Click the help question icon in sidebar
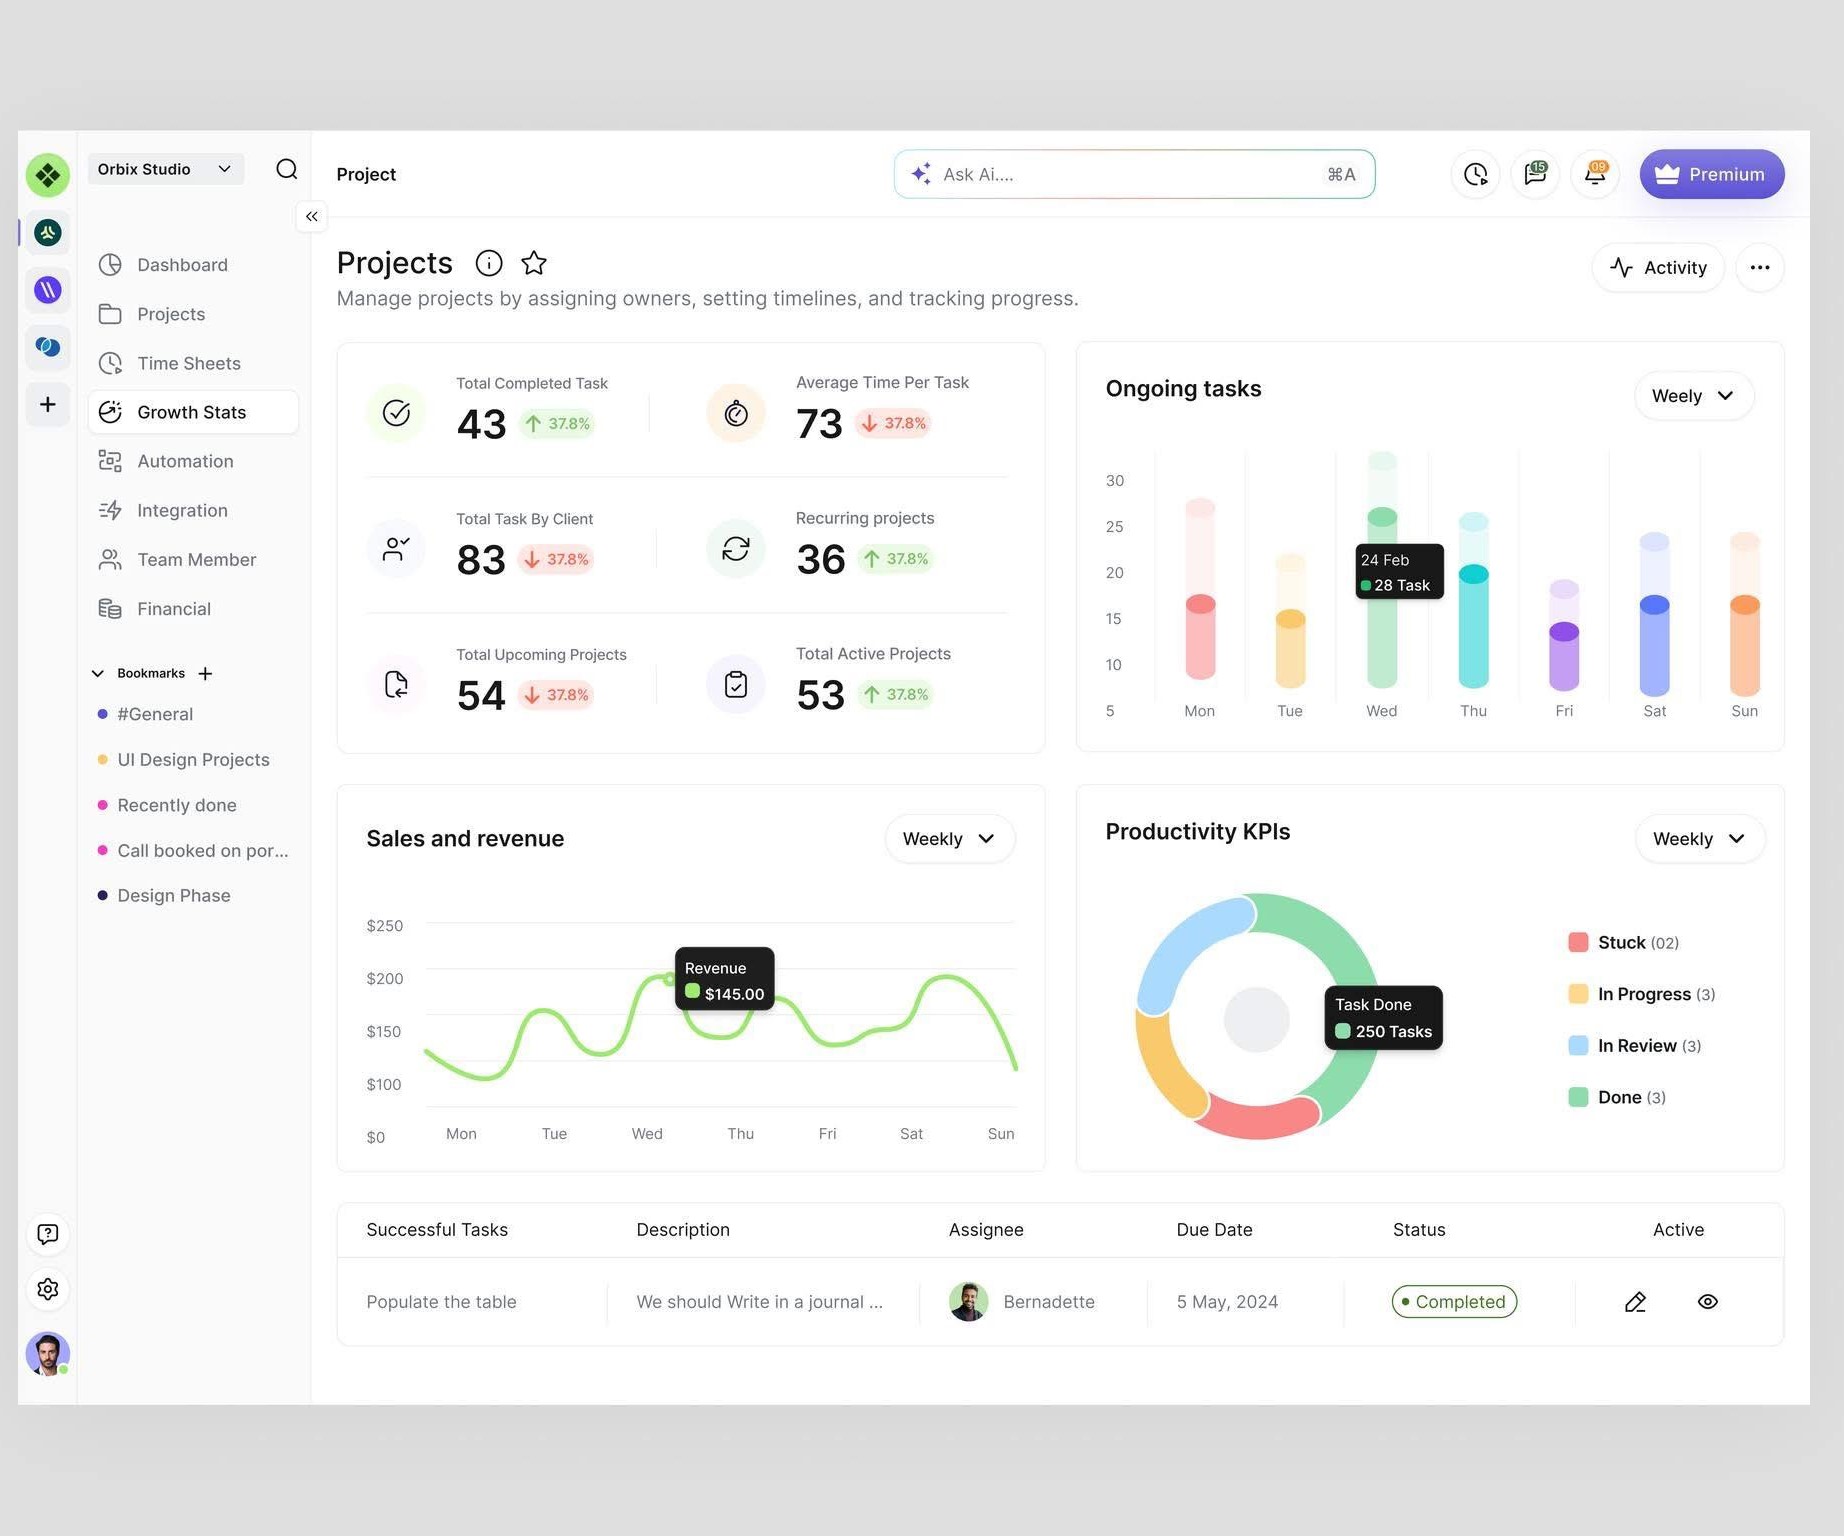This screenshot has height=1536, width=1844. point(47,1234)
